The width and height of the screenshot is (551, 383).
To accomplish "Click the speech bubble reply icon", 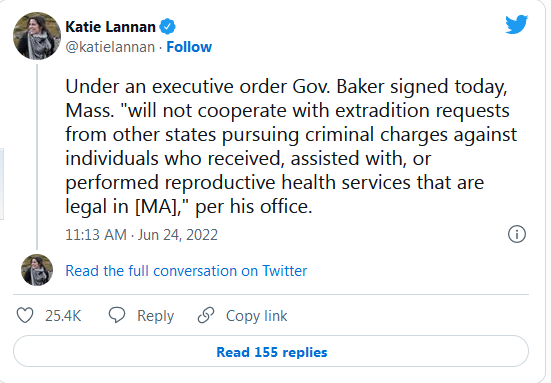I will pos(117,315).
